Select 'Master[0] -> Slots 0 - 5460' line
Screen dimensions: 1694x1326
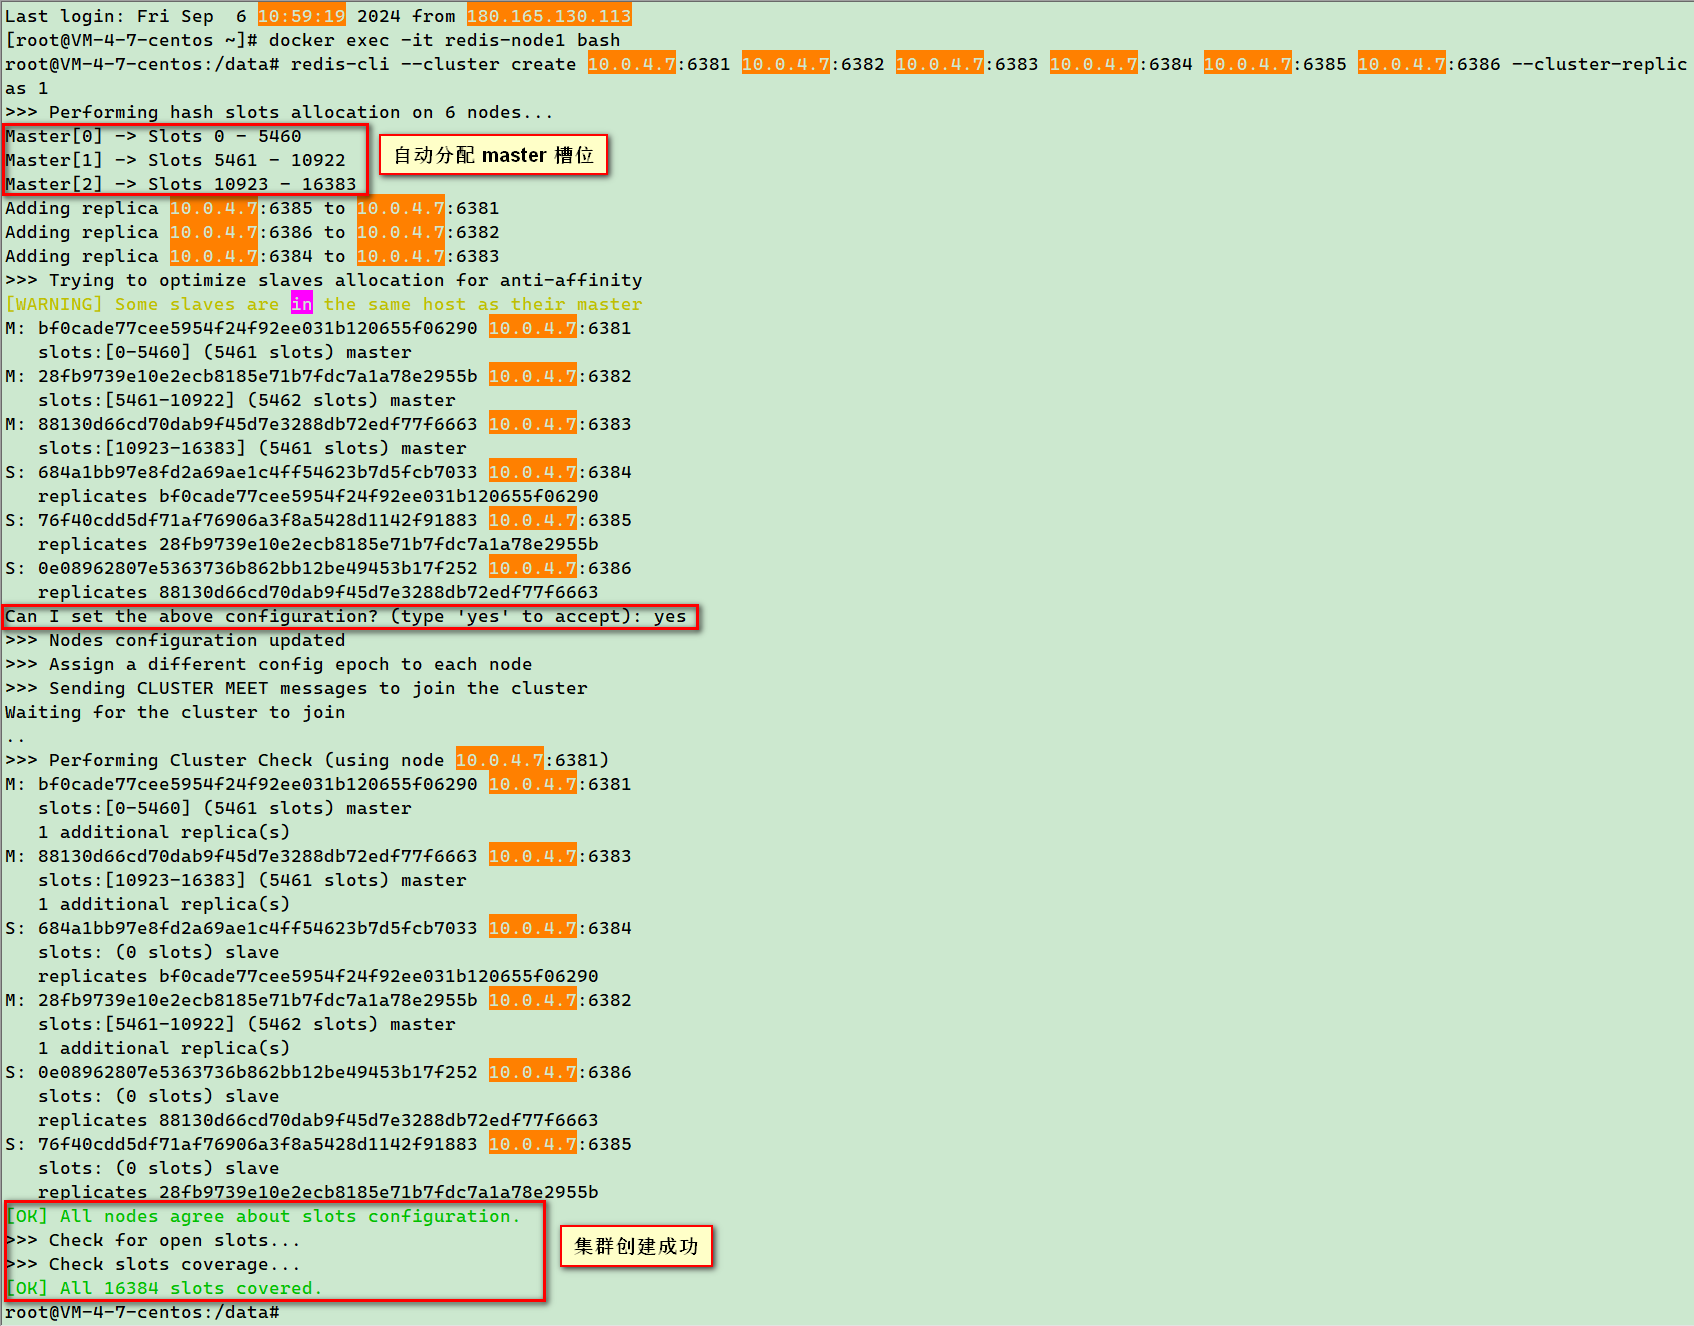(x=153, y=136)
